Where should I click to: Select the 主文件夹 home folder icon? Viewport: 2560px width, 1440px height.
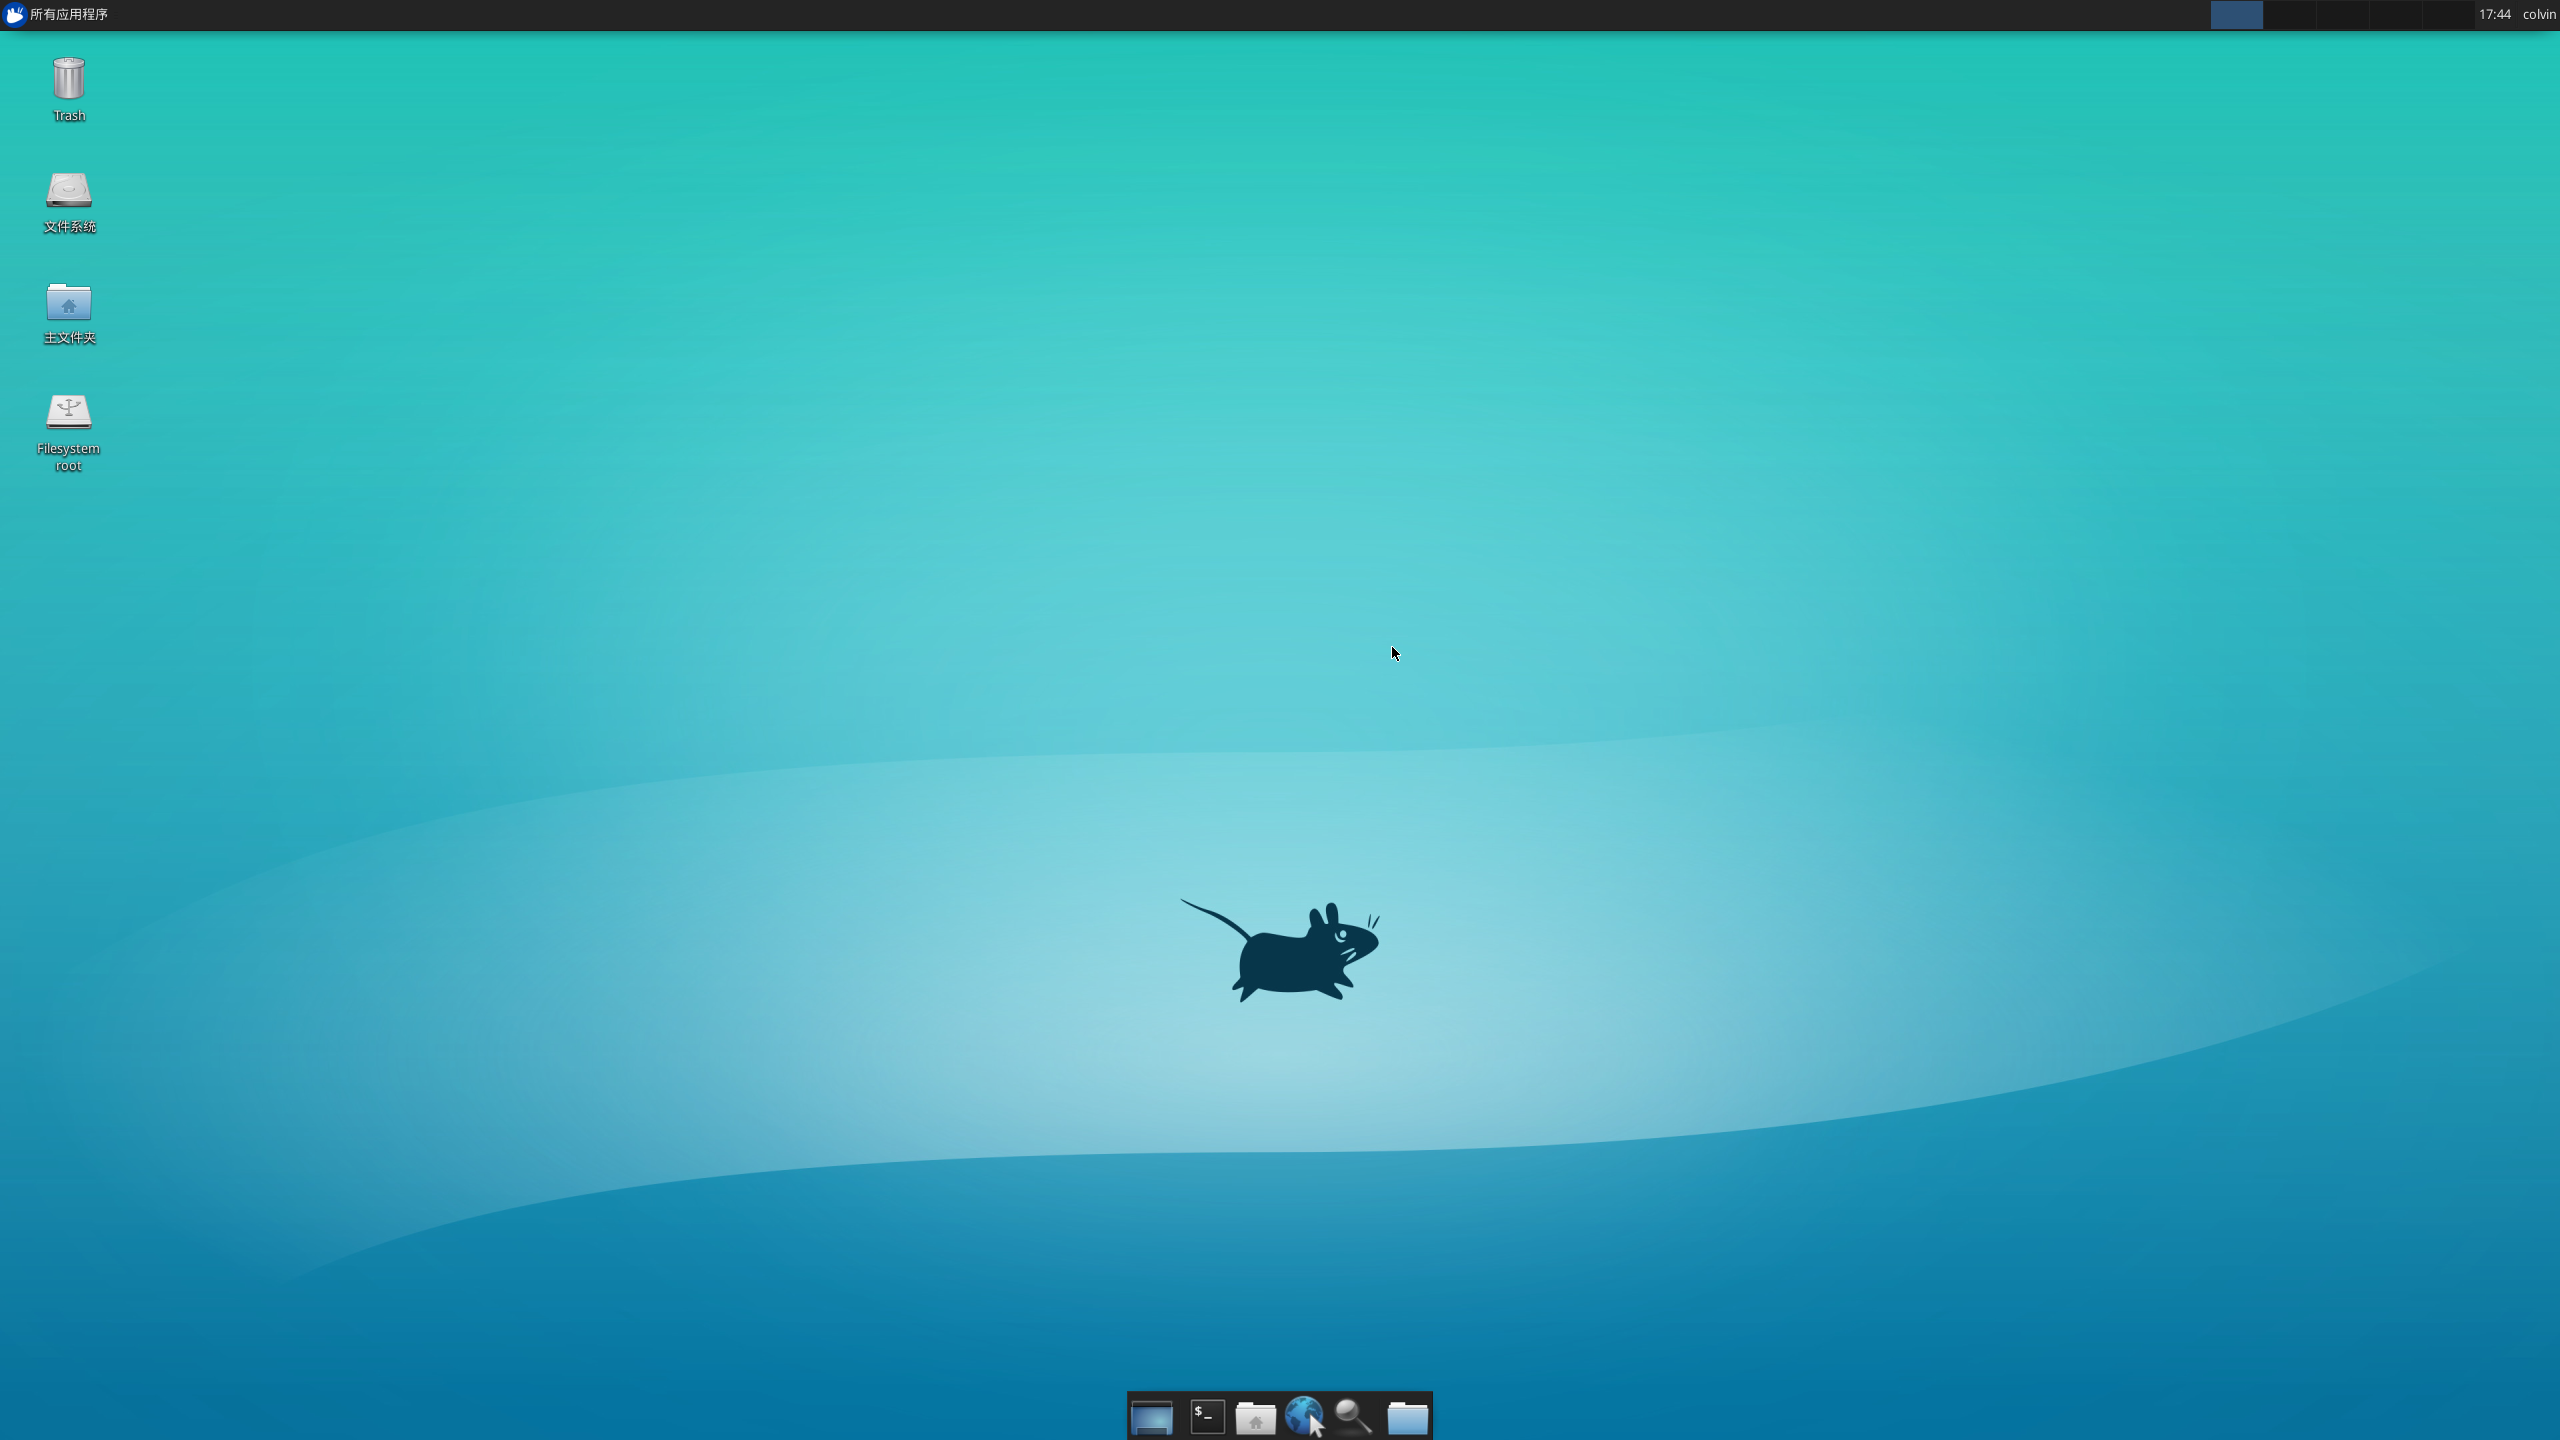click(x=69, y=313)
